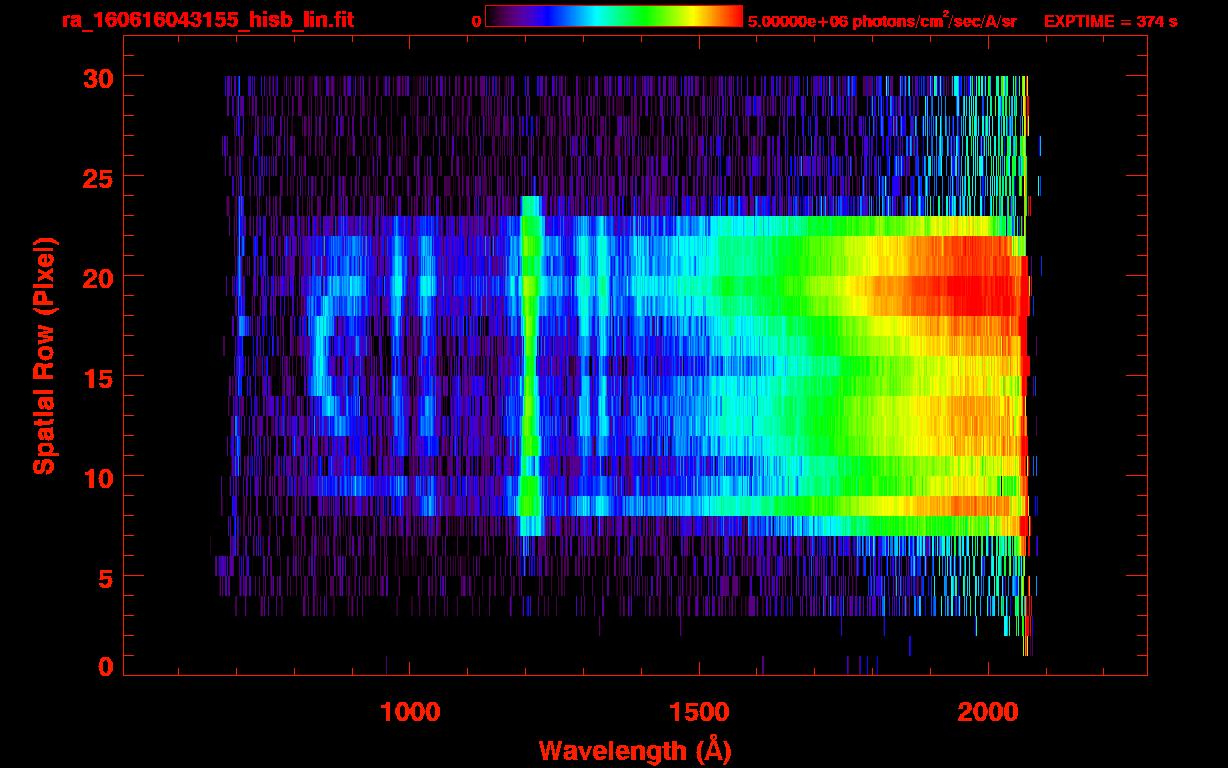
Task: Click the EXPTIME = 374 s text
Action: point(1110,21)
